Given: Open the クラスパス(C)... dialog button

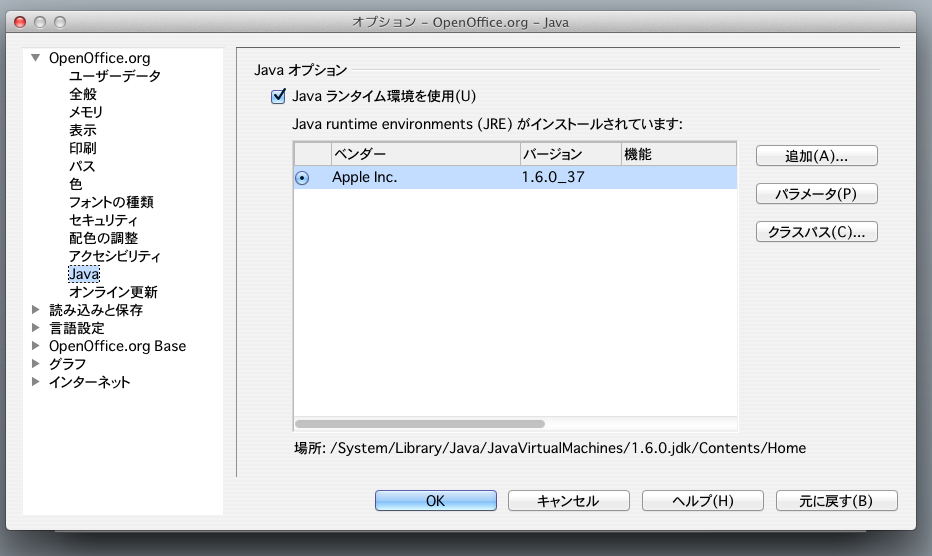Looking at the screenshot, I should pos(816,232).
